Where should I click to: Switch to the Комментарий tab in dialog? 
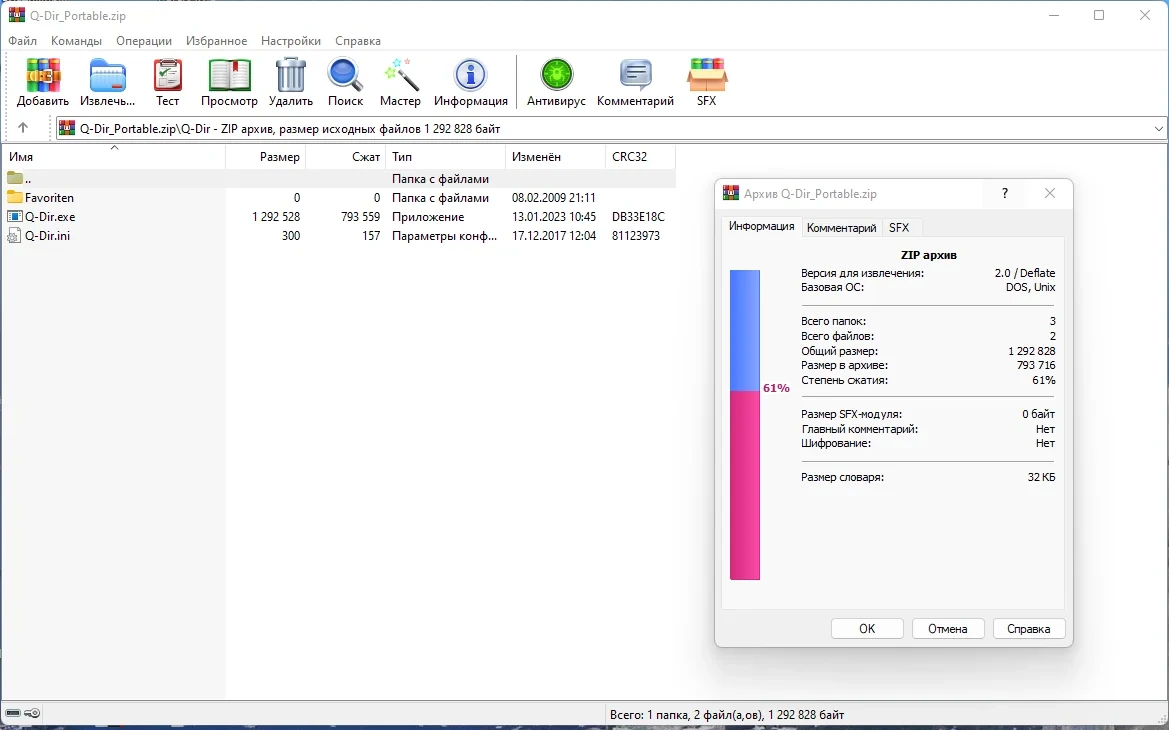tap(842, 227)
